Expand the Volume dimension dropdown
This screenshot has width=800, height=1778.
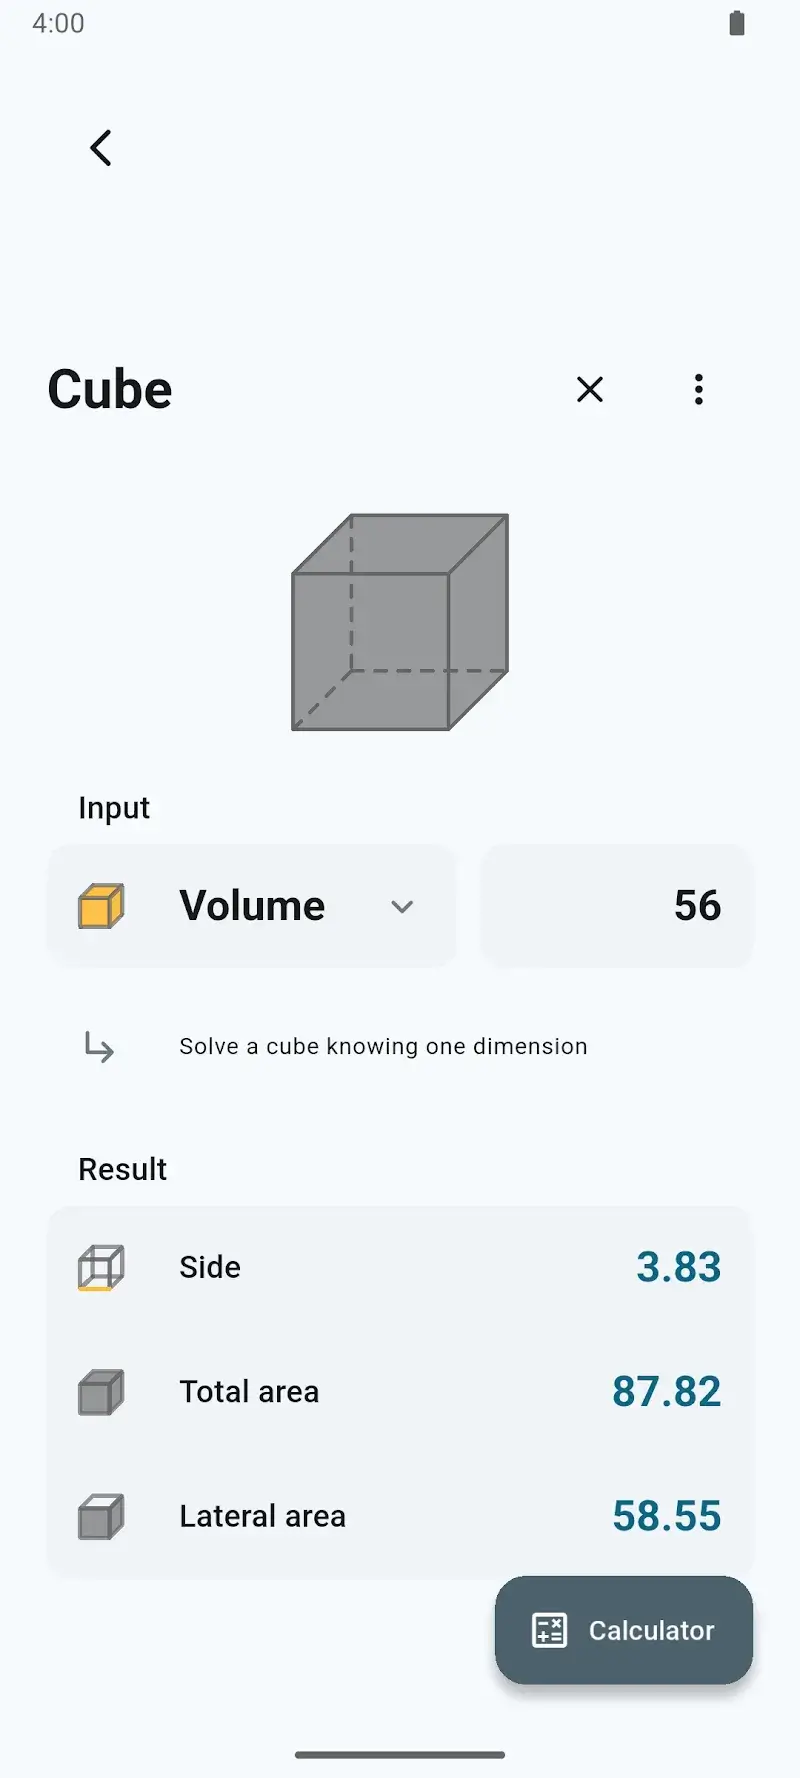pos(402,907)
